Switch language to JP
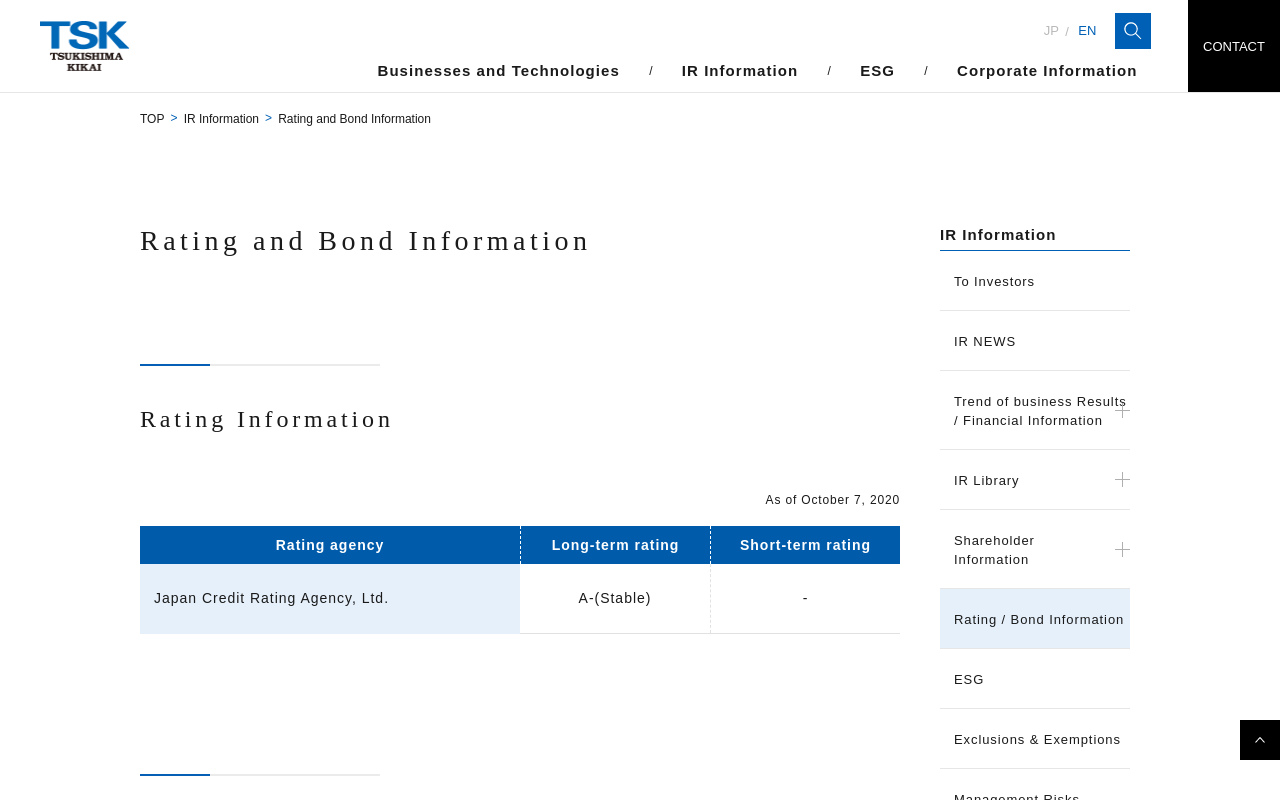The image size is (1280, 800). coord(1051,31)
